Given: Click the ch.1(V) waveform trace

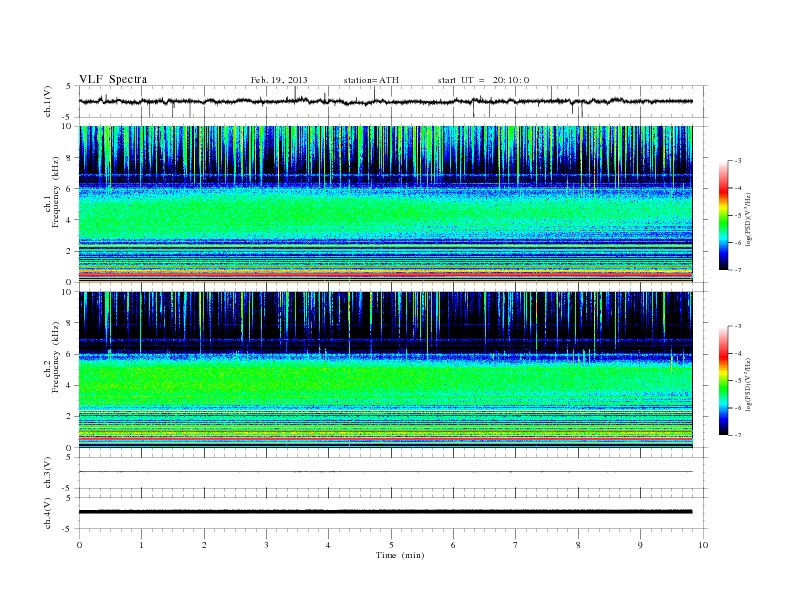Looking at the screenshot, I should 385,101.
